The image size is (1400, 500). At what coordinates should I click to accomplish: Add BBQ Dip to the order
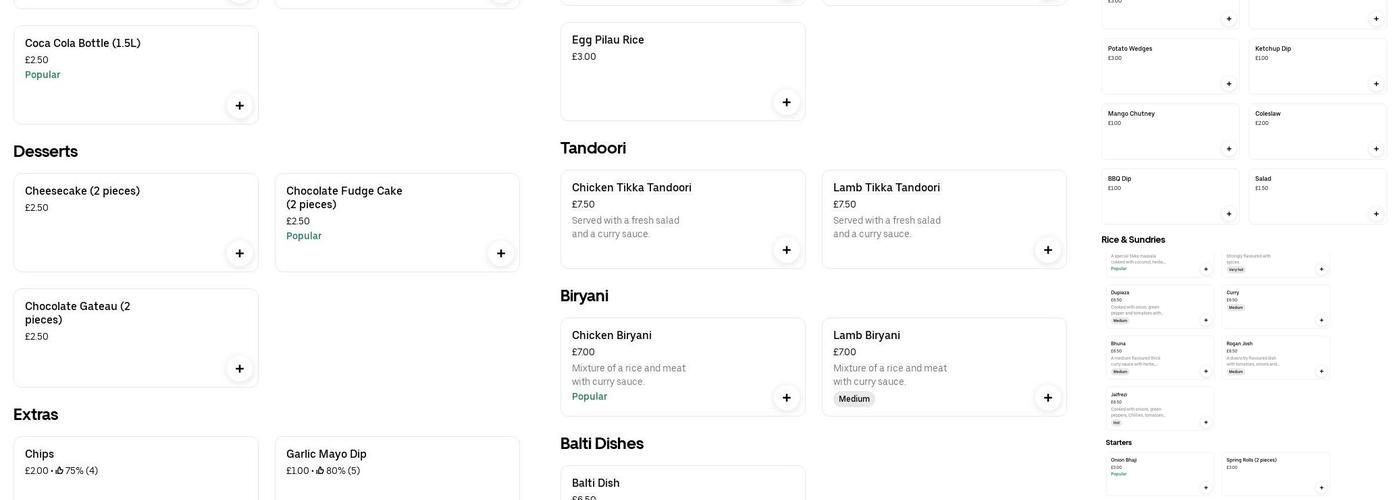[1229, 214]
